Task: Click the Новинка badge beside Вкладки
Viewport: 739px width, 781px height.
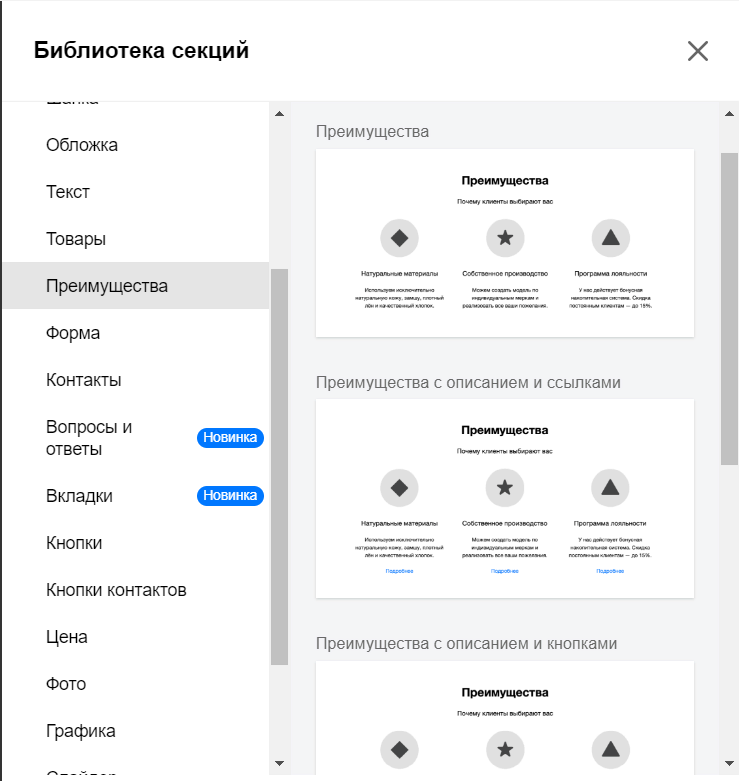Action: [x=230, y=496]
